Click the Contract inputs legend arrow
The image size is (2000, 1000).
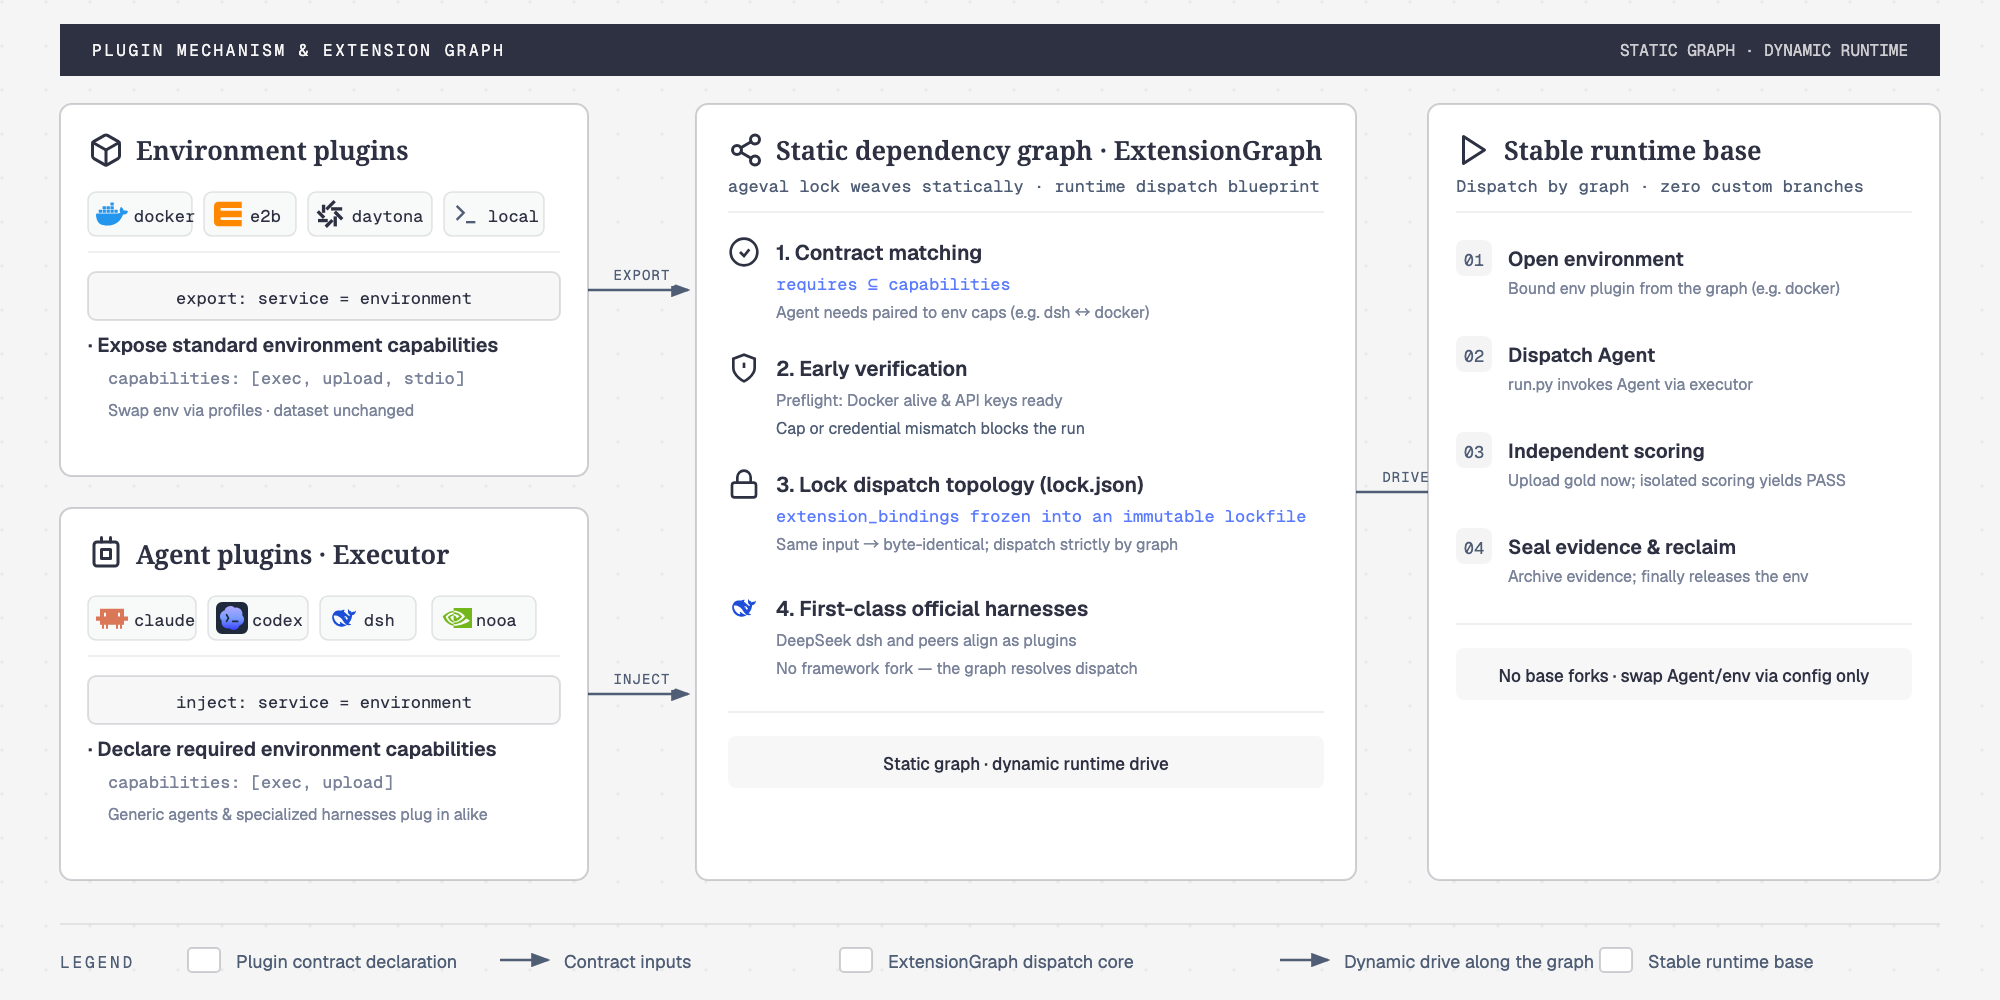pyautogui.click(x=525, y=960)
